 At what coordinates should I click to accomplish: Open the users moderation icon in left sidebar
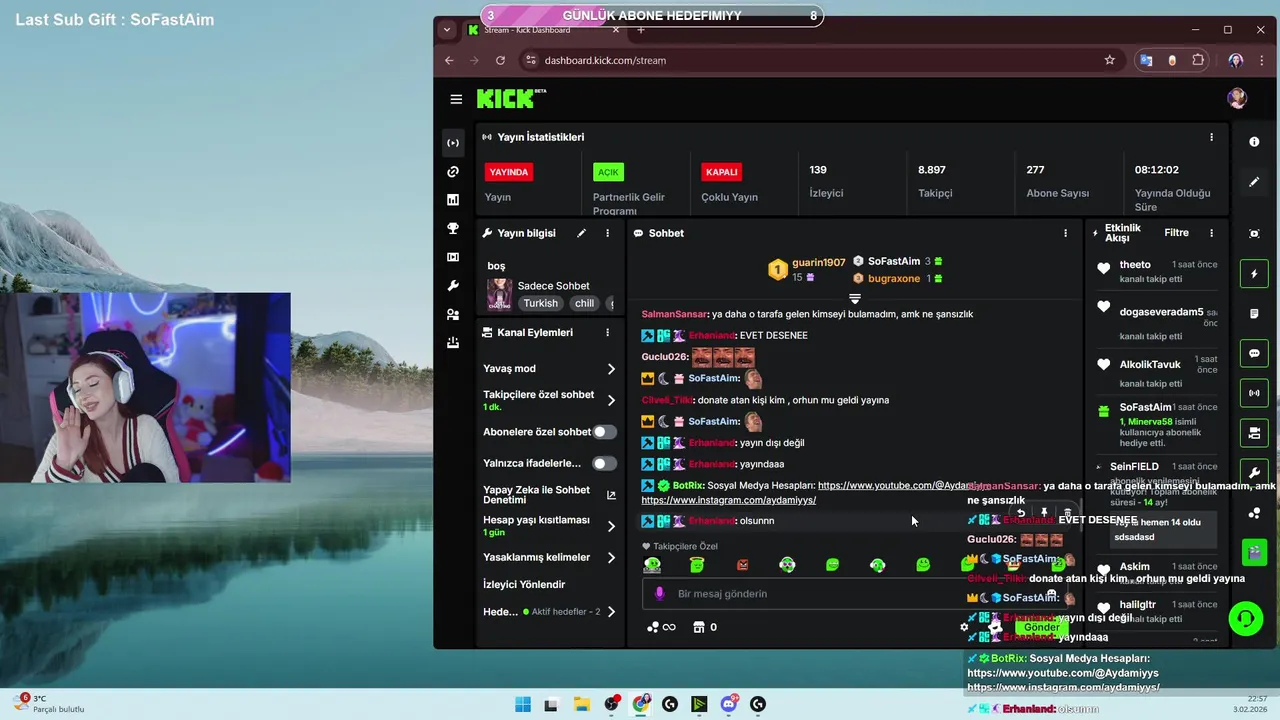pos(453,314)
